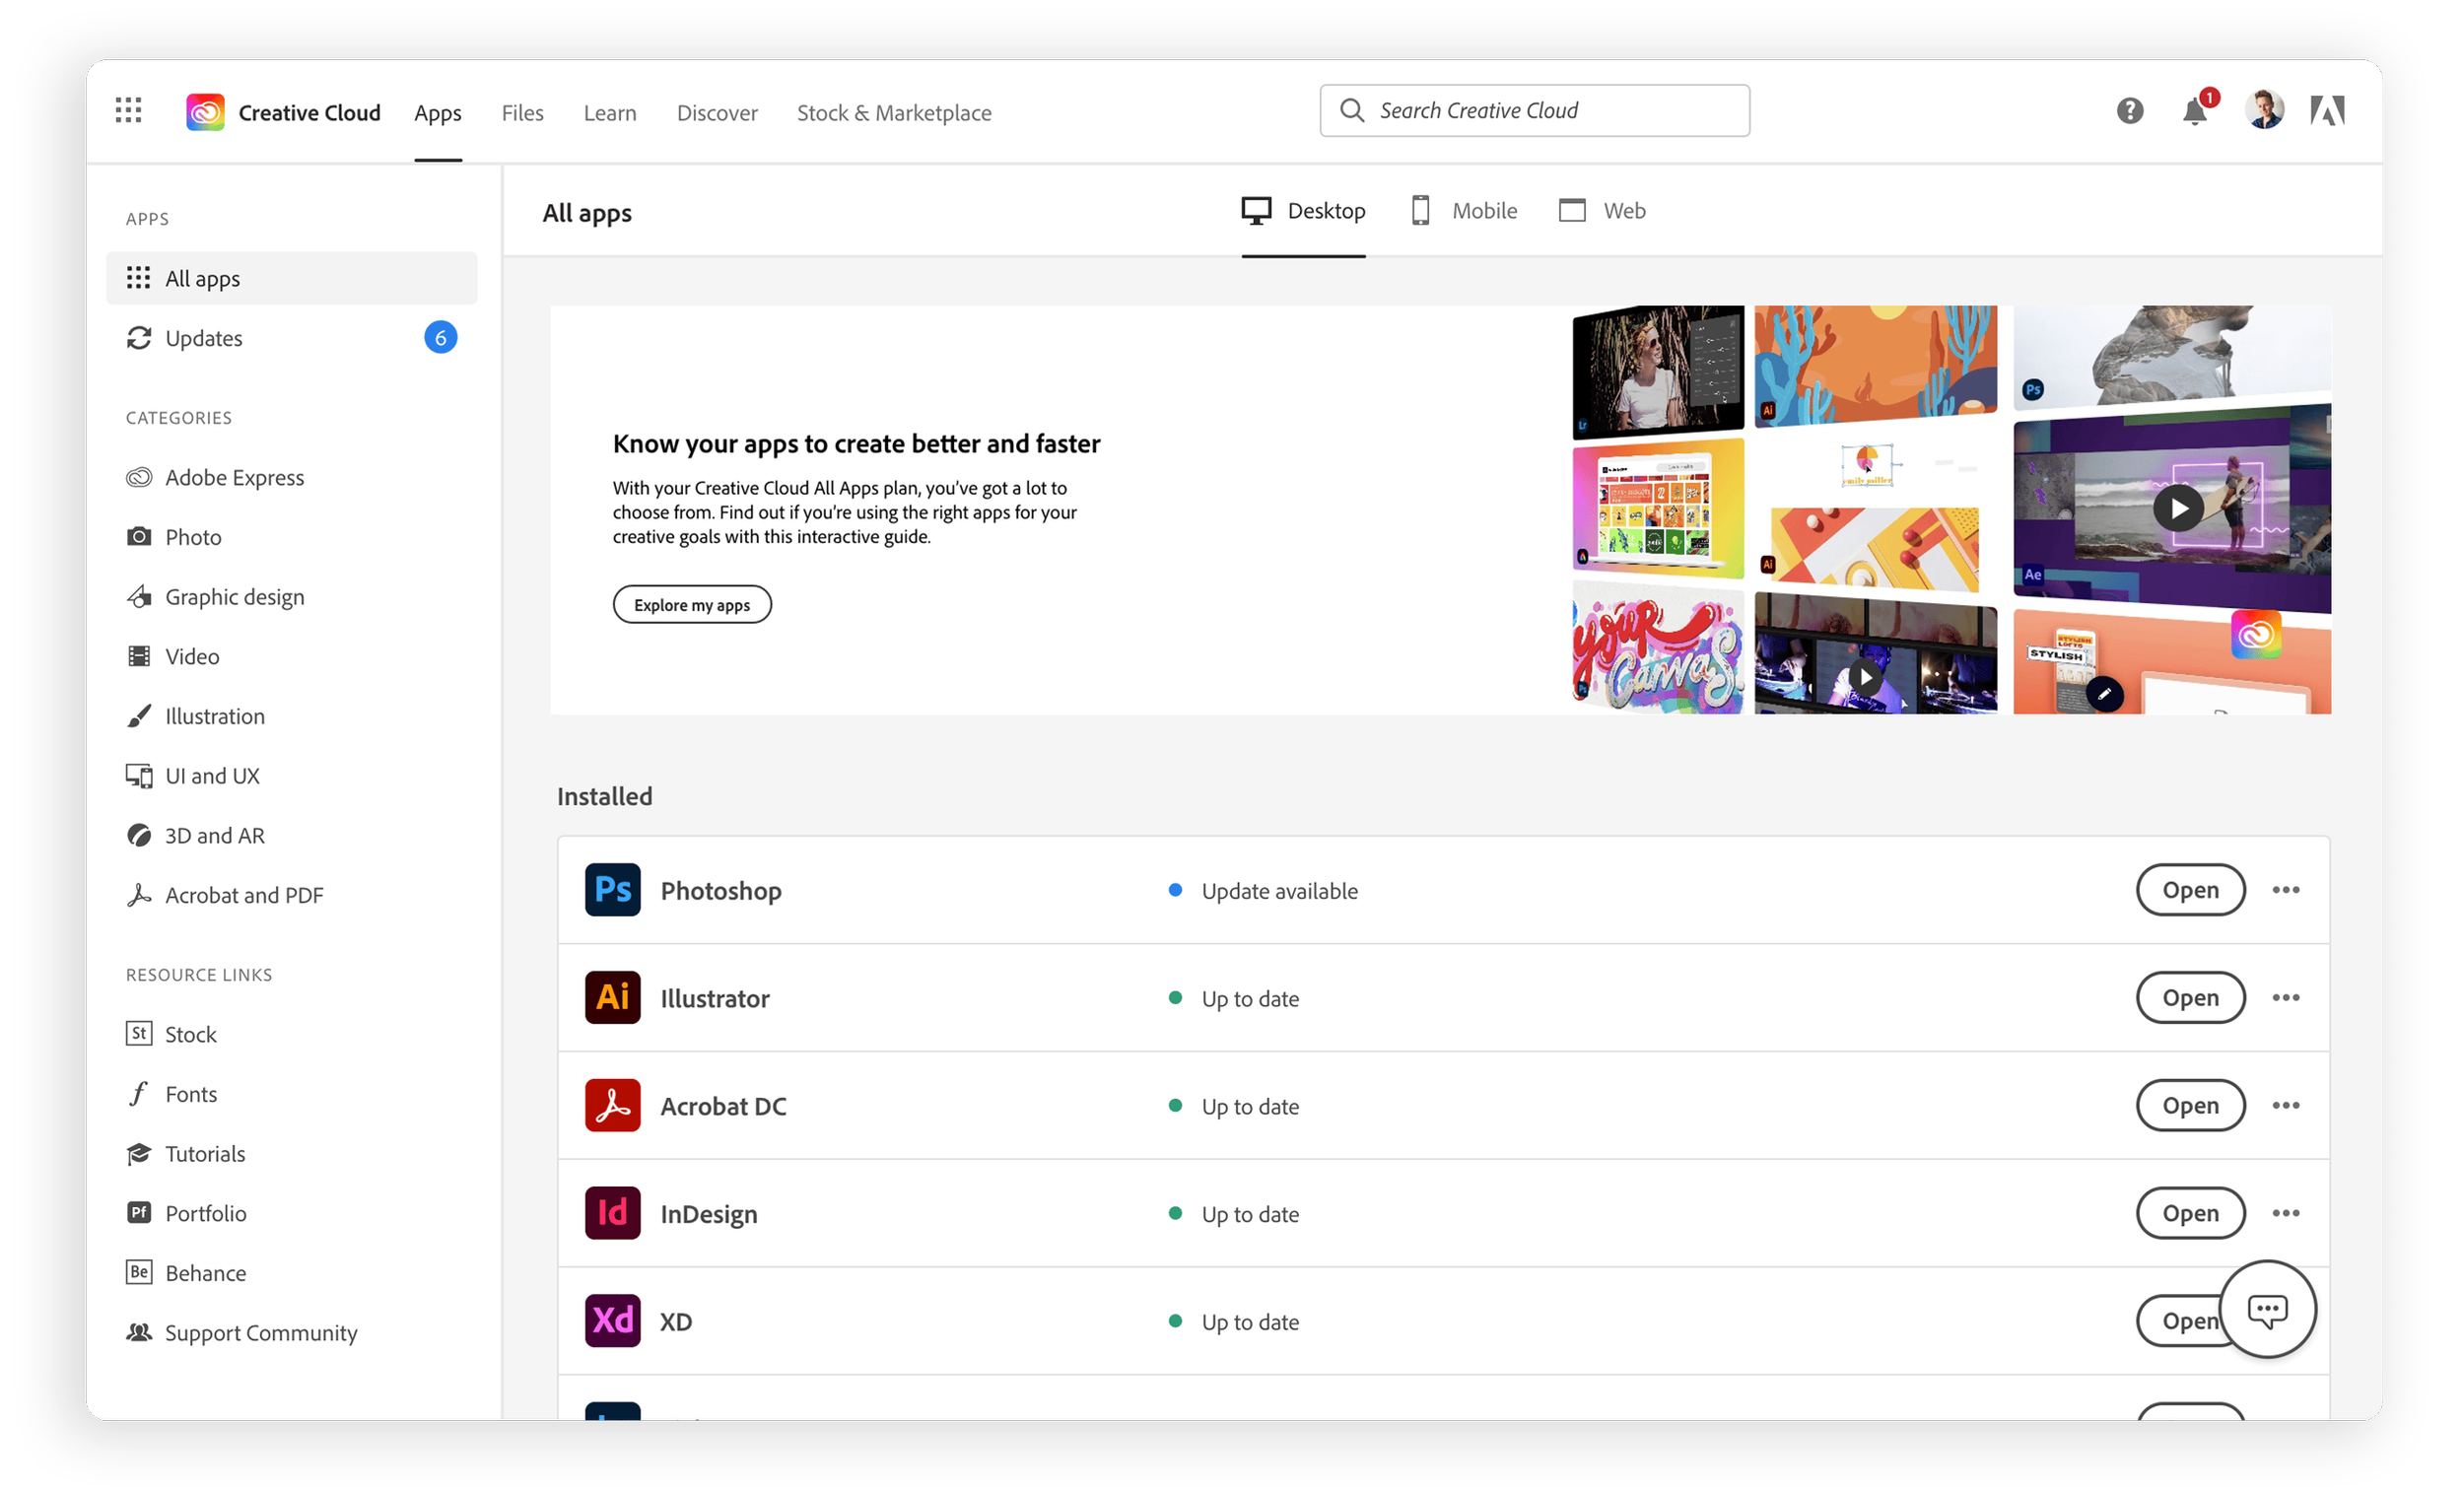The image size is (2464, 1492).
Task: Click the Acrobat DC app icon
Action: click(x=612, y=1106)
